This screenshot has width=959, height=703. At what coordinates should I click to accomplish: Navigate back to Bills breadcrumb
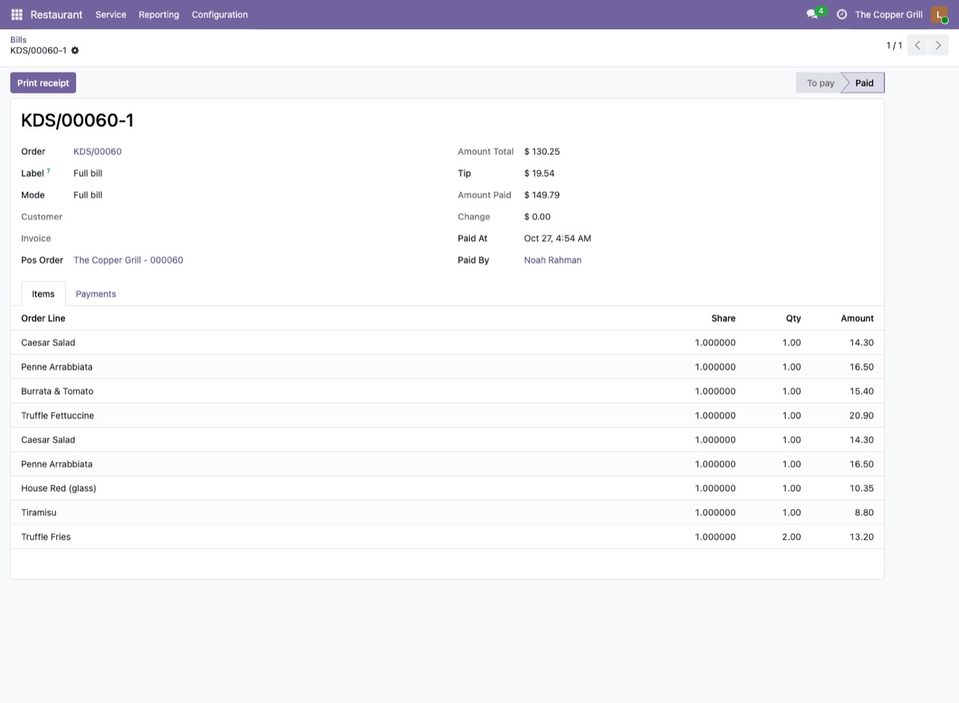(x=18, y=40)
